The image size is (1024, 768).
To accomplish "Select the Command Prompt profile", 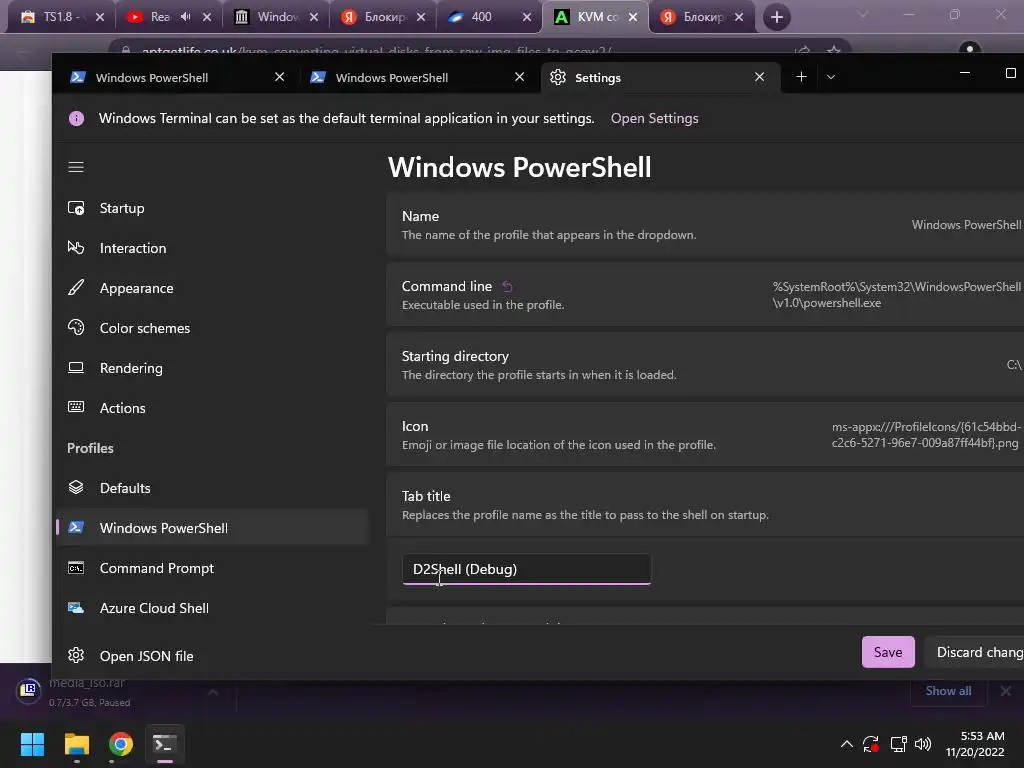I will (212, 568).
